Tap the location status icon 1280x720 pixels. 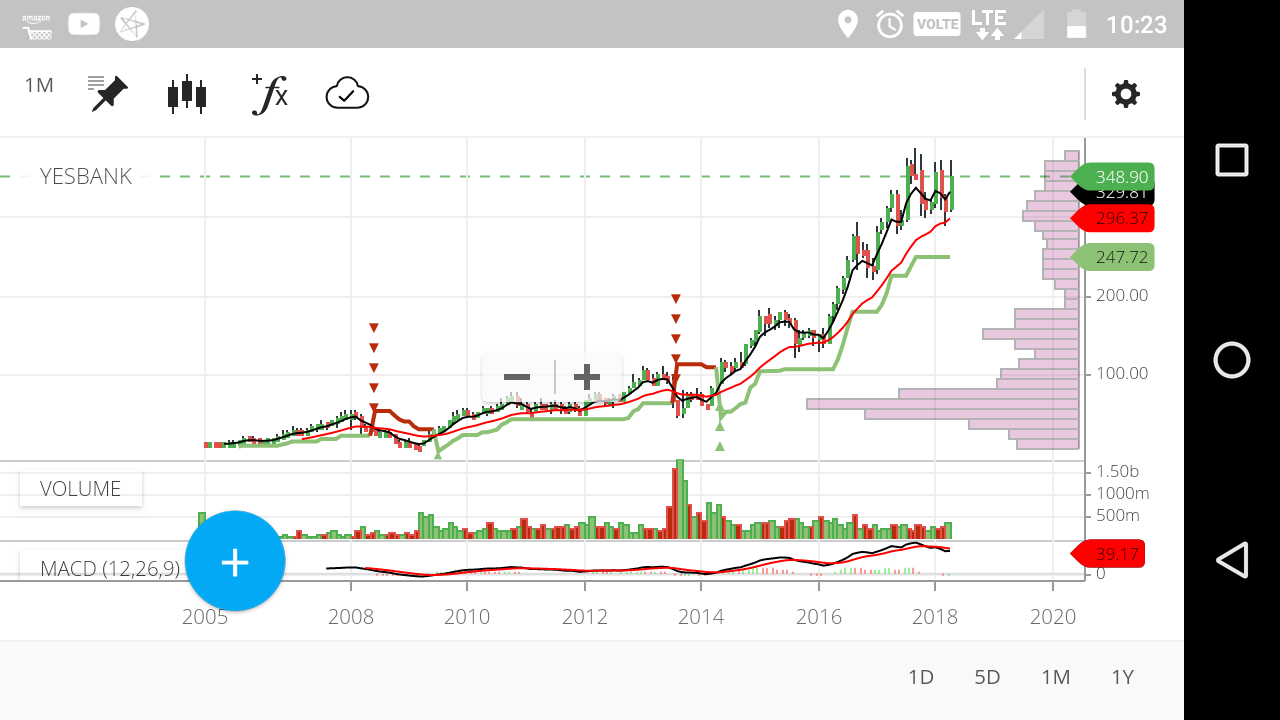tap(848, 24)
